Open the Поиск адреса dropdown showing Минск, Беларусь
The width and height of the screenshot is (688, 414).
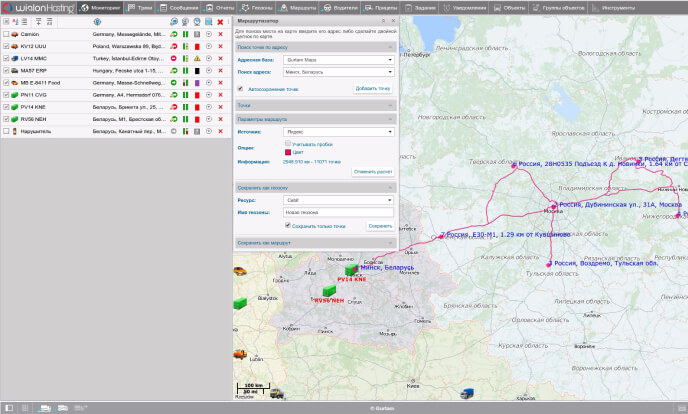(x=339, y=72)
